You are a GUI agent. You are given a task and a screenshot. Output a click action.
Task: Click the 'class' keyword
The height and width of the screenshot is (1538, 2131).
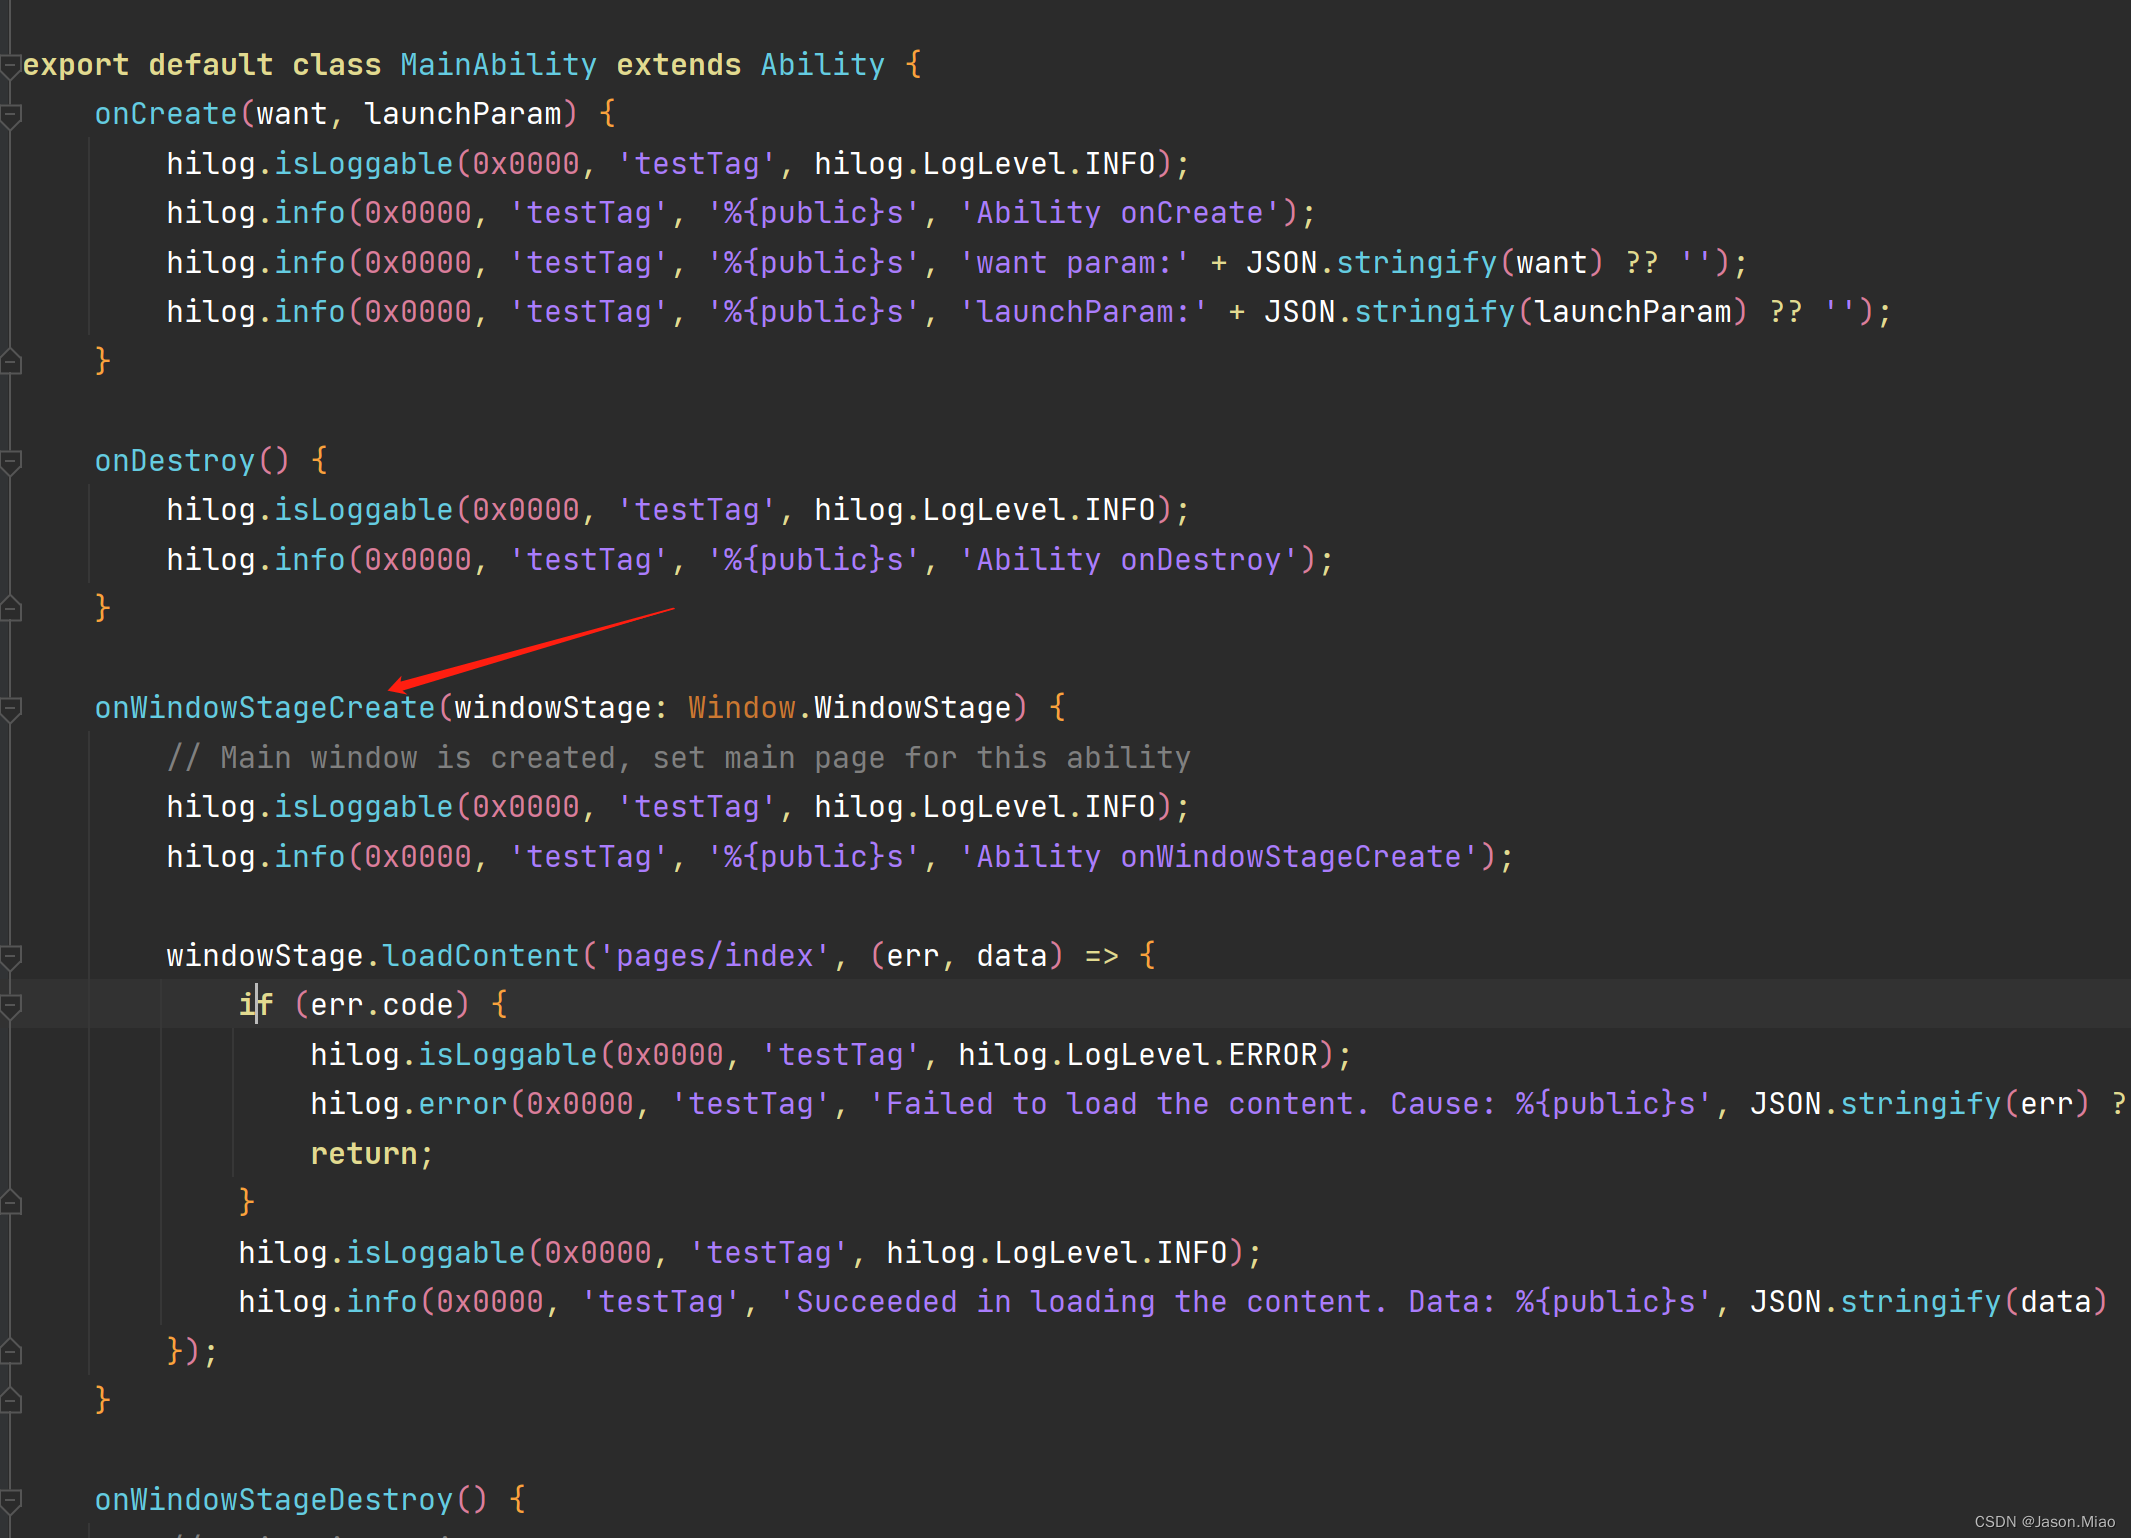[336, 65]
